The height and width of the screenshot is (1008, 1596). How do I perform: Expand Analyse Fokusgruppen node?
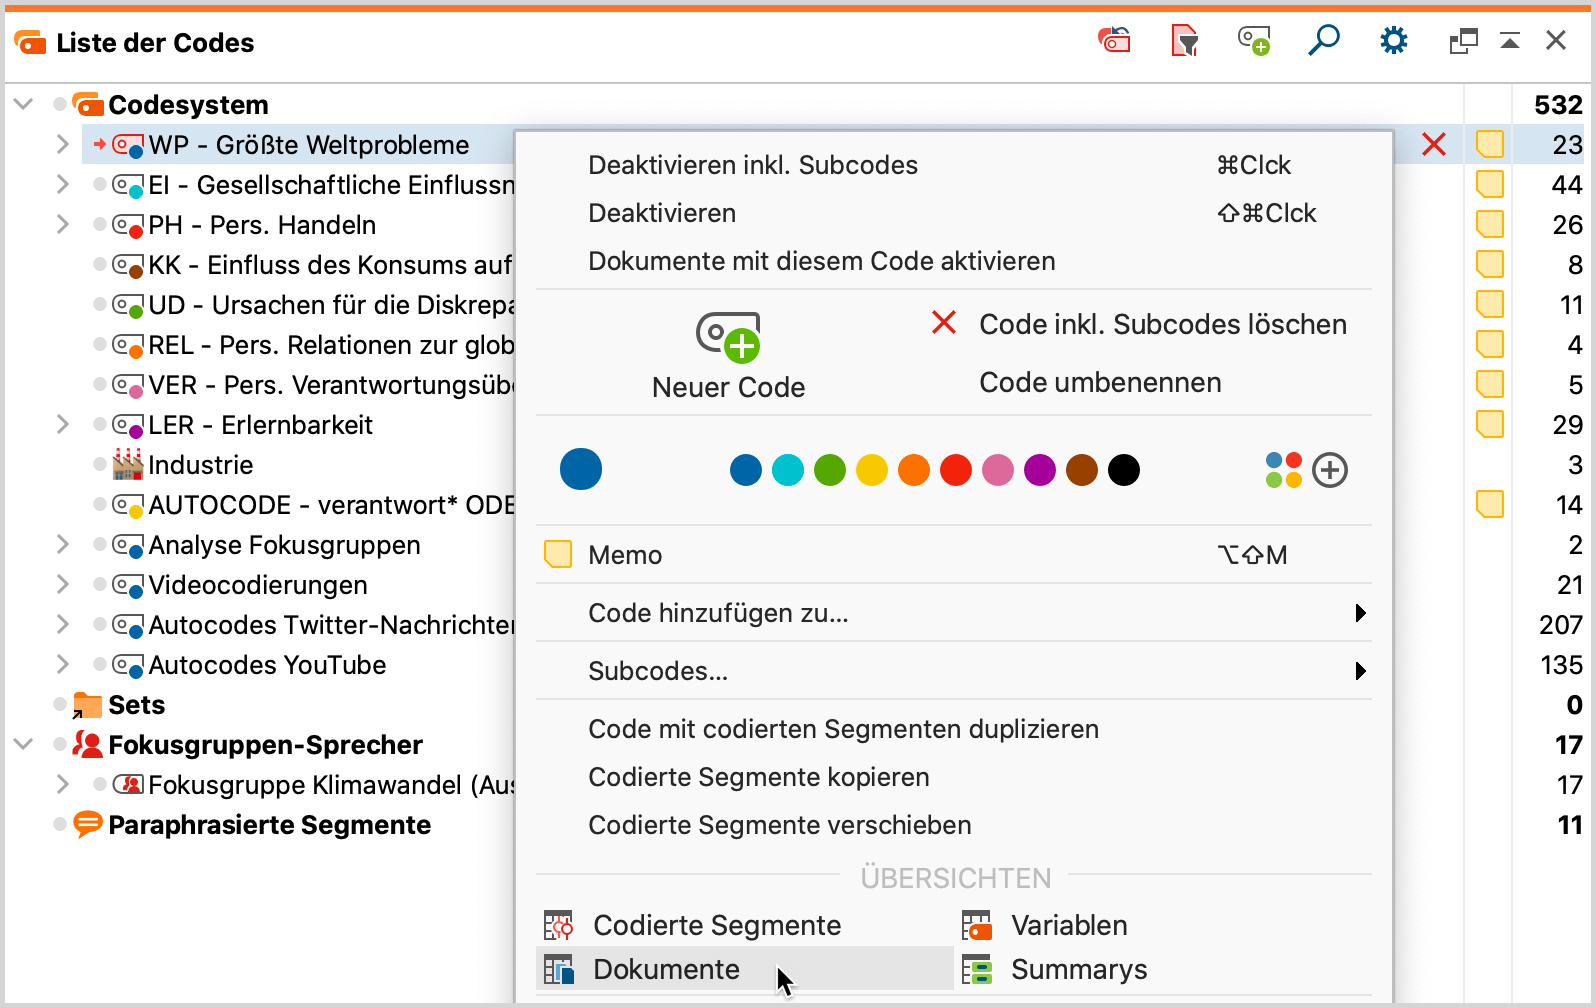click(x=62, y=544)
